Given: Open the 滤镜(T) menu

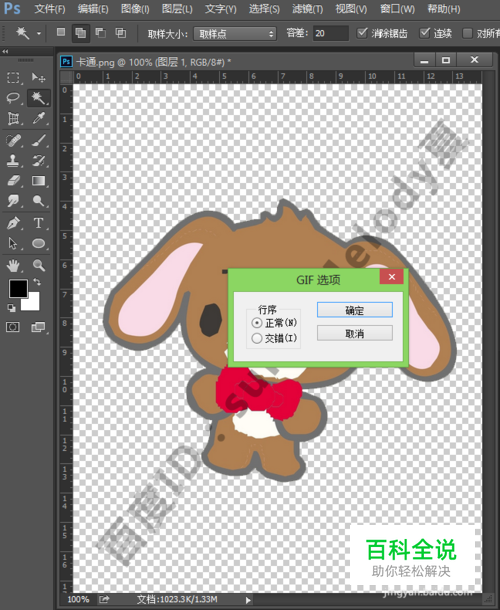Looking at the screenshot, I should pos(307,9).
